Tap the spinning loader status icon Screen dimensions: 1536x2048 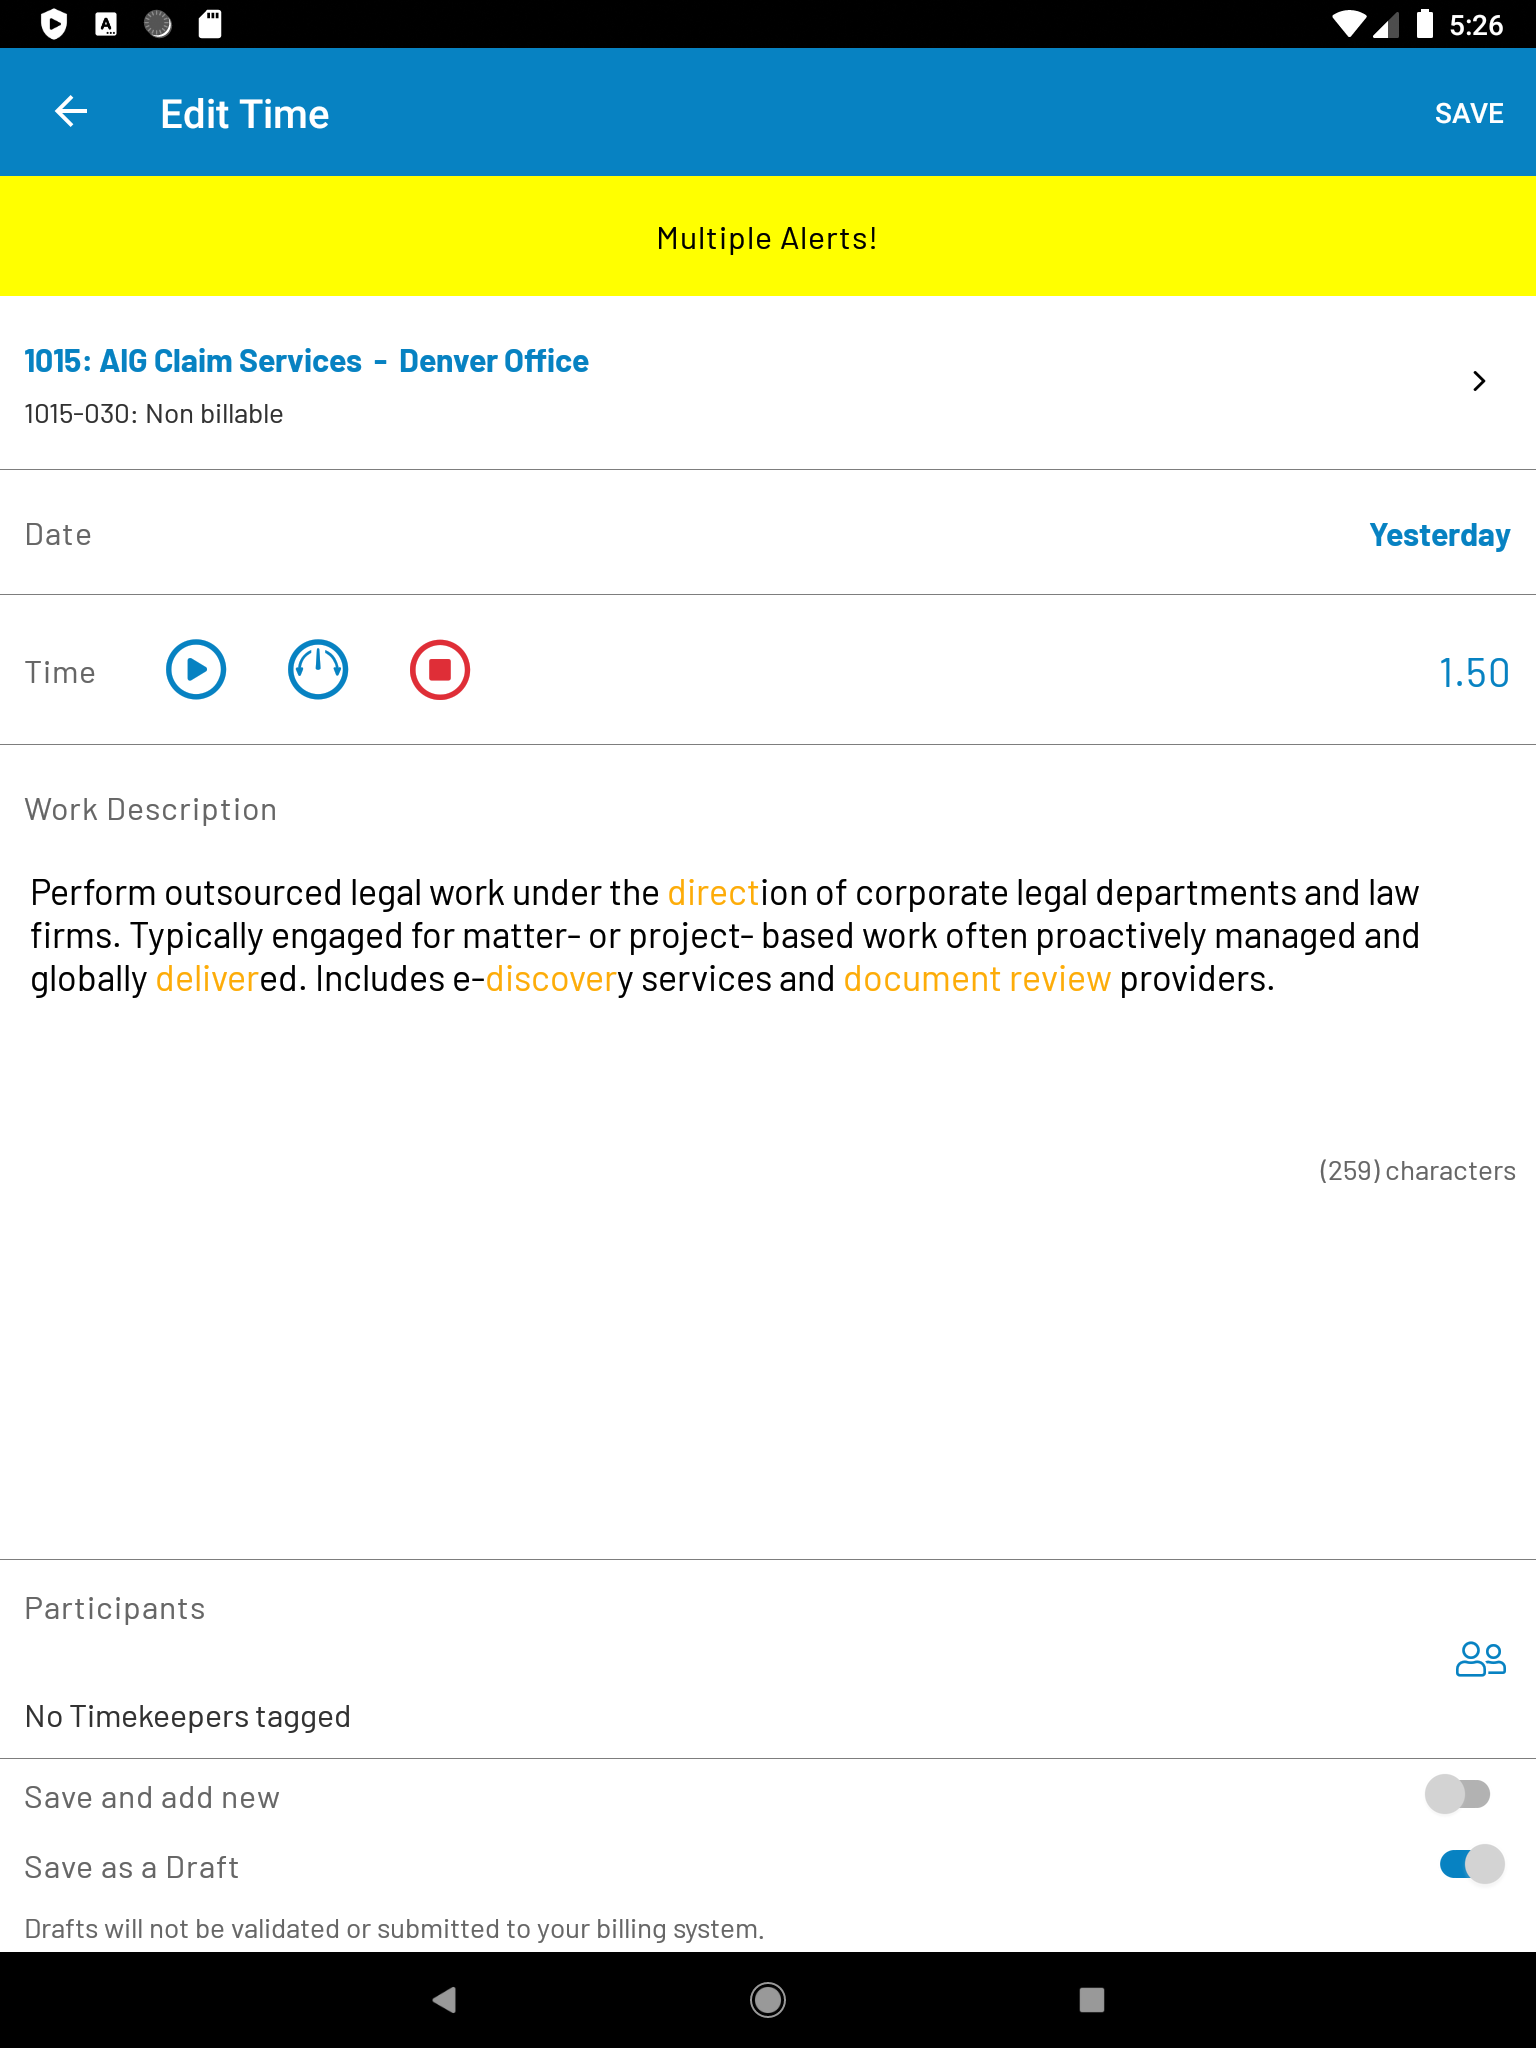pyautogui.click(x=158, y=24)
